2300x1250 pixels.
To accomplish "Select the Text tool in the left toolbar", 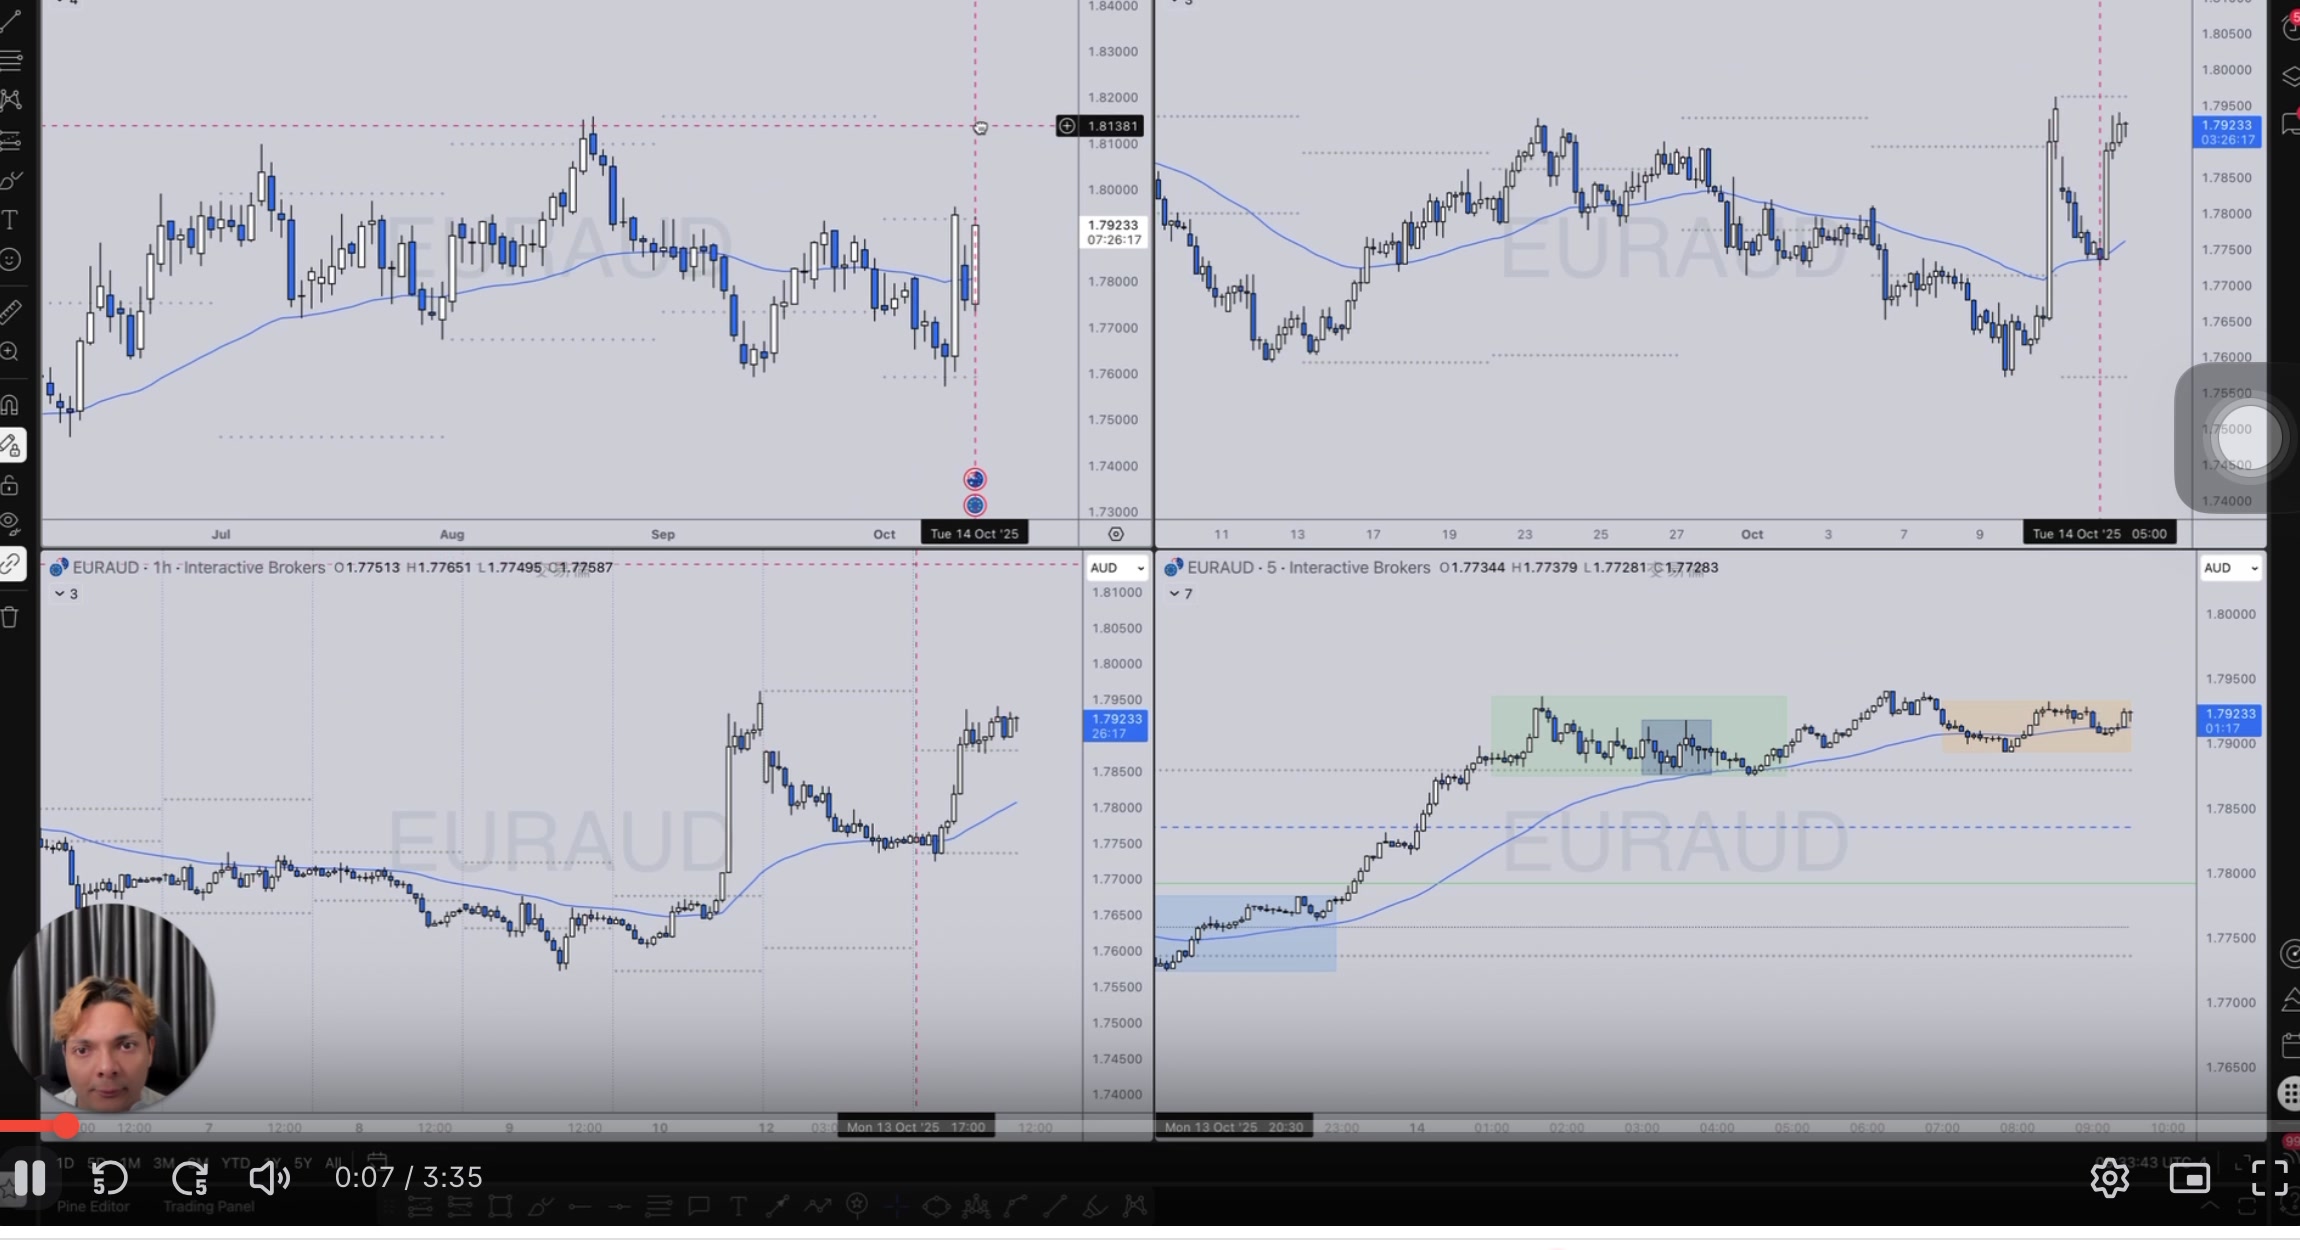I will pos(11,219).
